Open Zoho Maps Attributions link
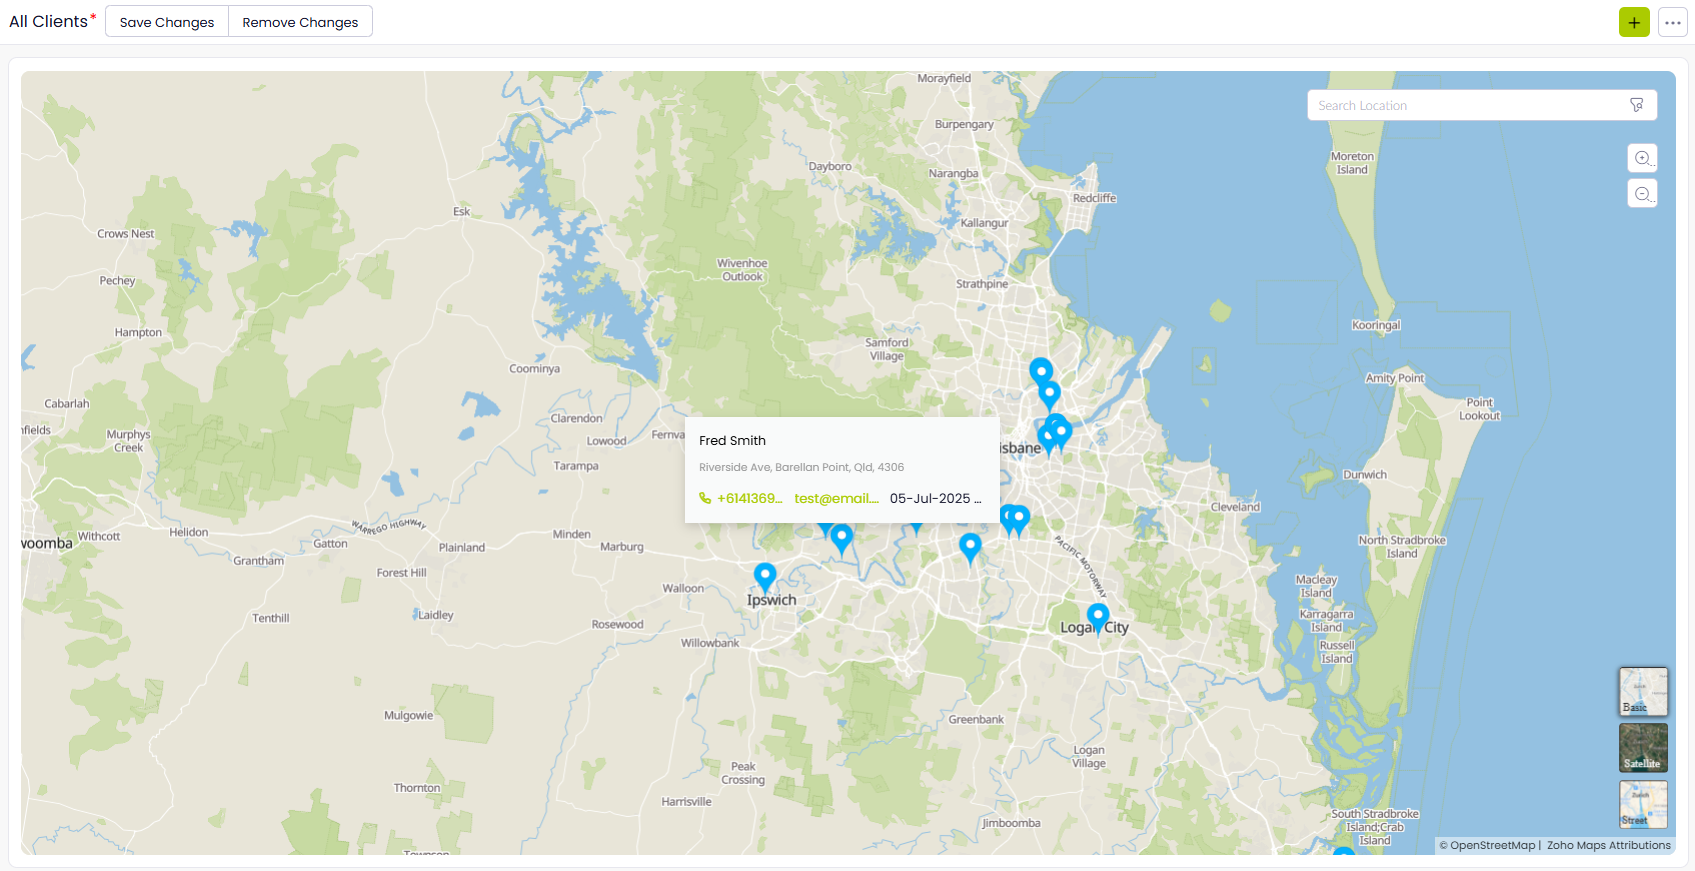Screen dimensions: 1695x871 coord(1609,845)
